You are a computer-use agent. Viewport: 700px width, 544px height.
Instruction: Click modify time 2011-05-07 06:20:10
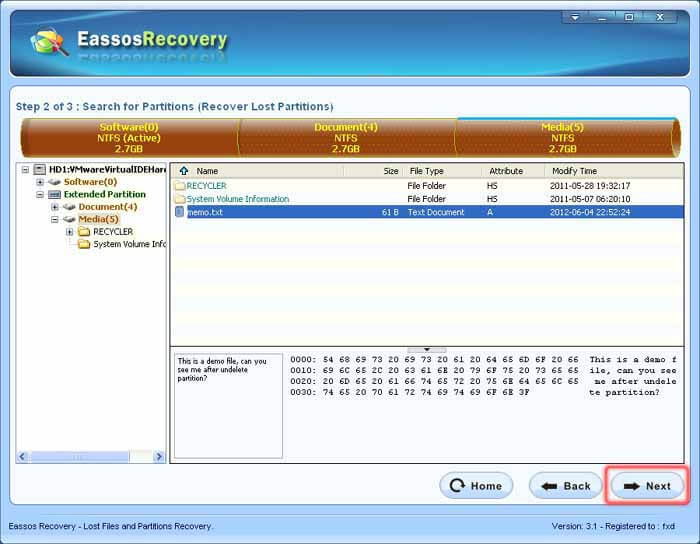click(590, 199)
